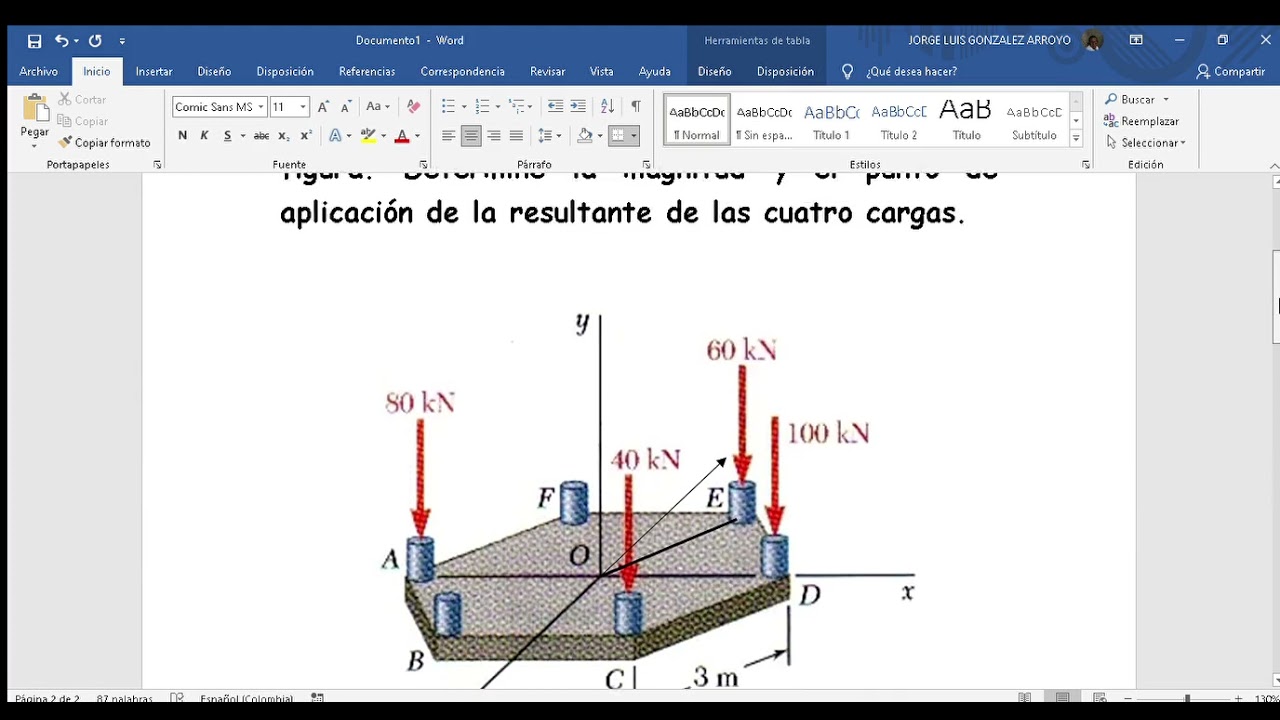This screenshot has width=1280, height=720.
Task: Open the Ayuda tab
Action: 655,72
